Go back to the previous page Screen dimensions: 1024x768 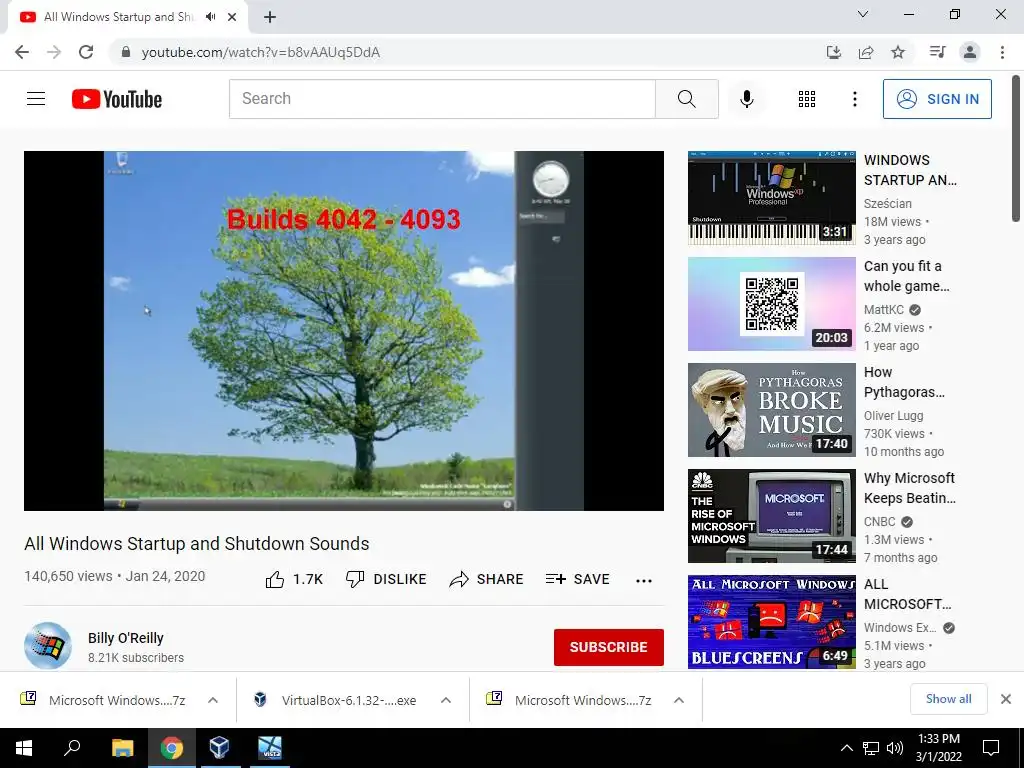pyautogui.click(x=22, y=52)
